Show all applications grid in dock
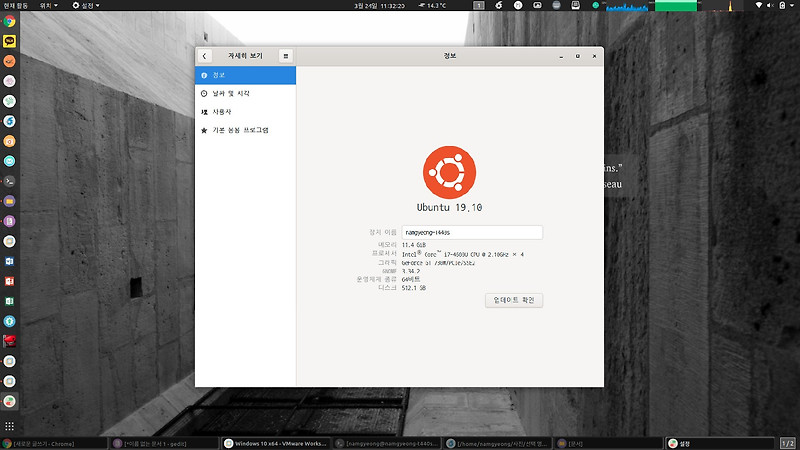 (x=9, y=426)
